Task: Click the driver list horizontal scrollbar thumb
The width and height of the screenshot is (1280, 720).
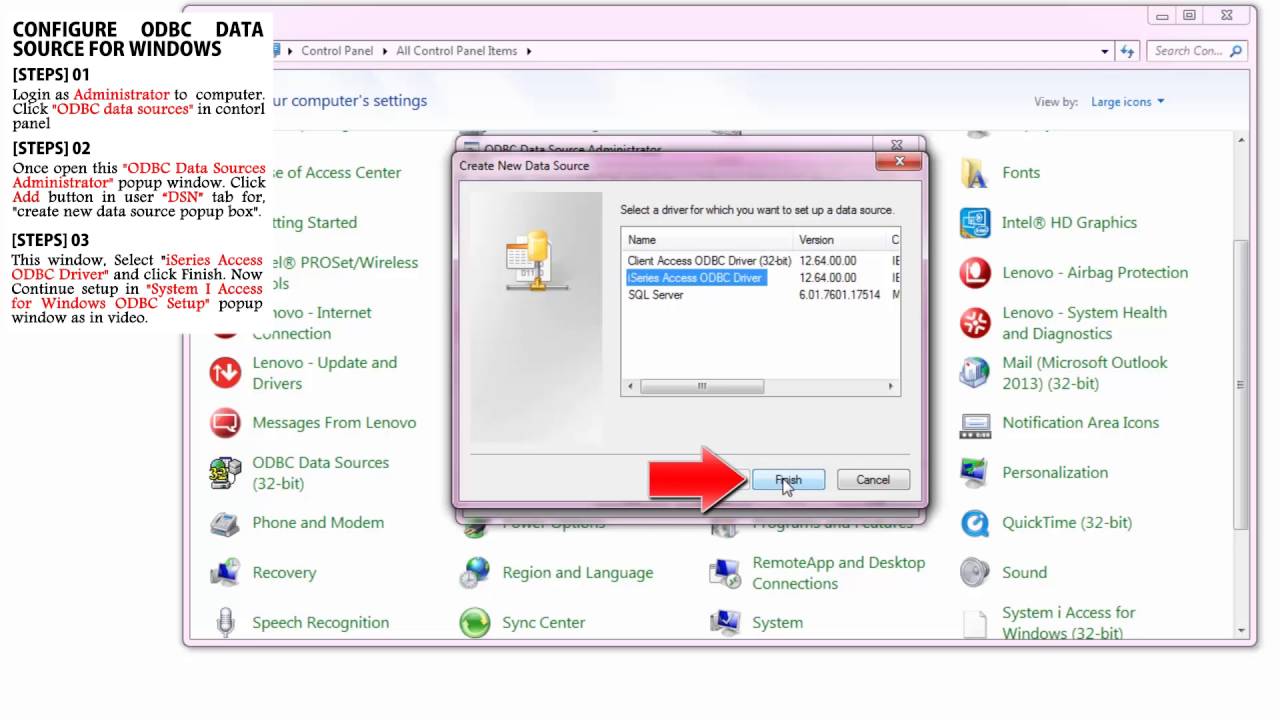Action: [x=702, y=386]
